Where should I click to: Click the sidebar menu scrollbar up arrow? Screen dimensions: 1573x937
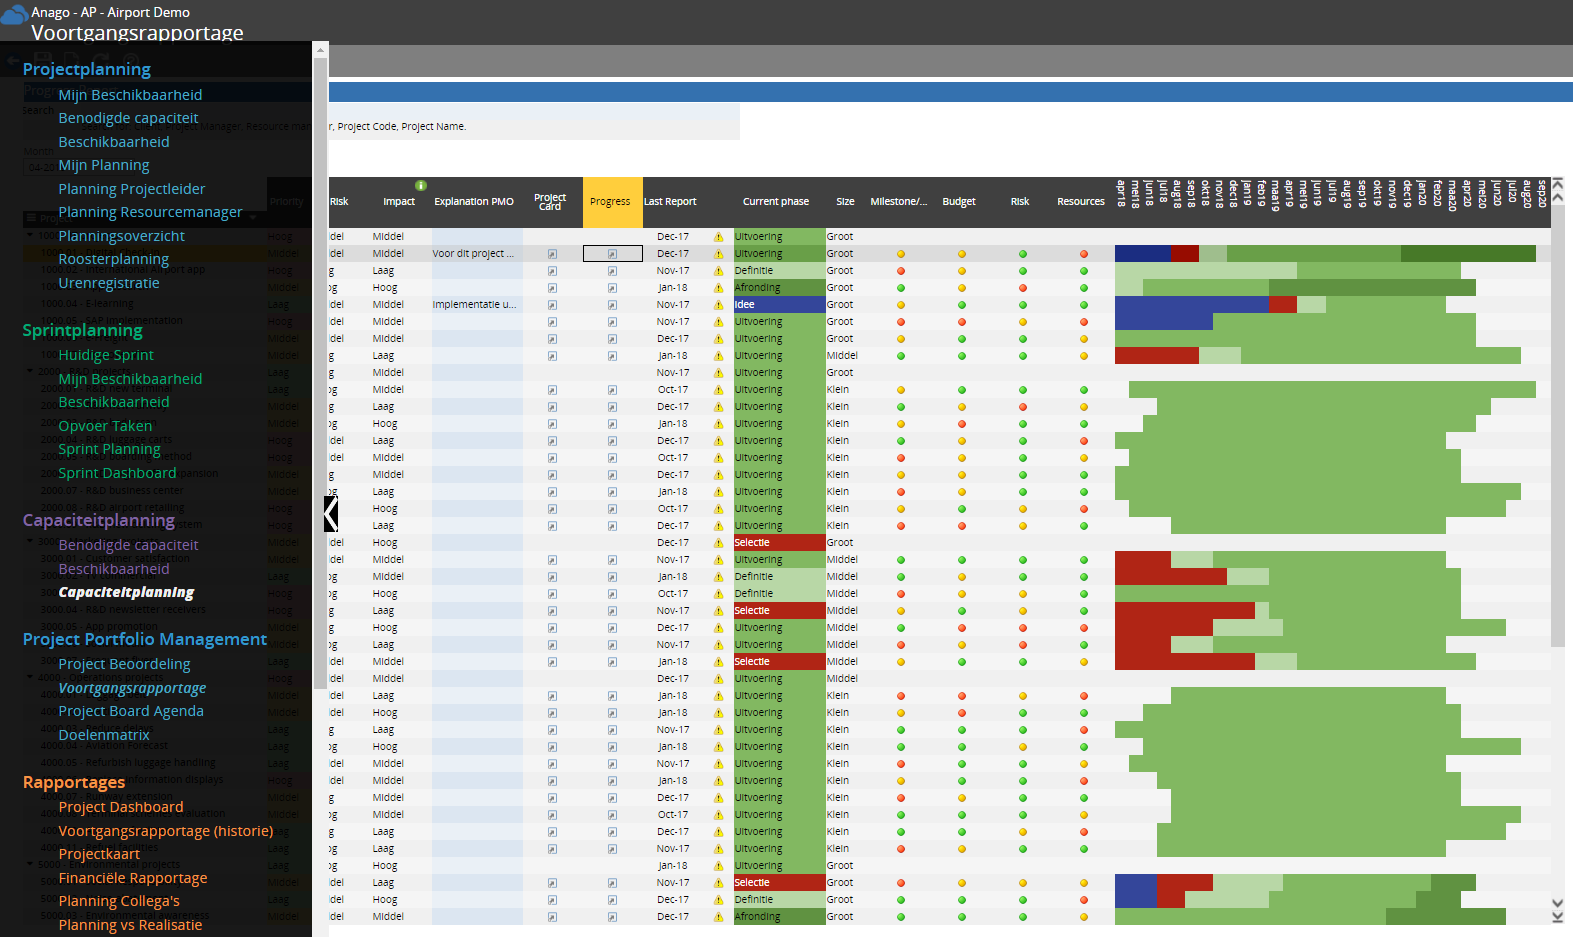pos(320,50)
